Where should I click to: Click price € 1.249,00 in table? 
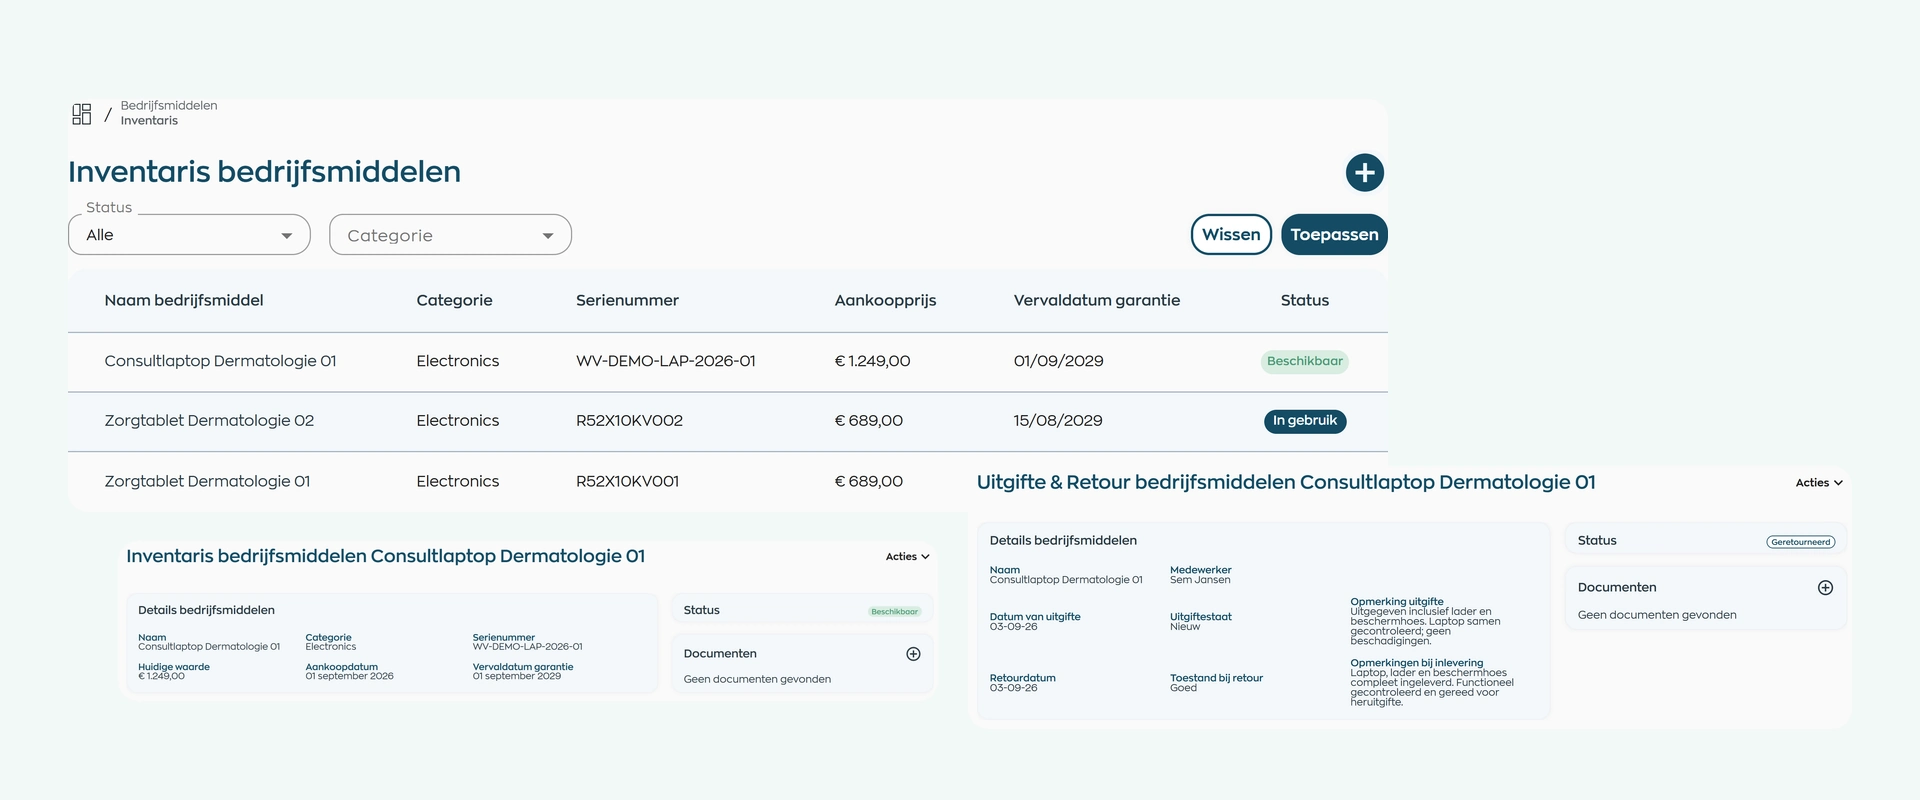point(872,361)
